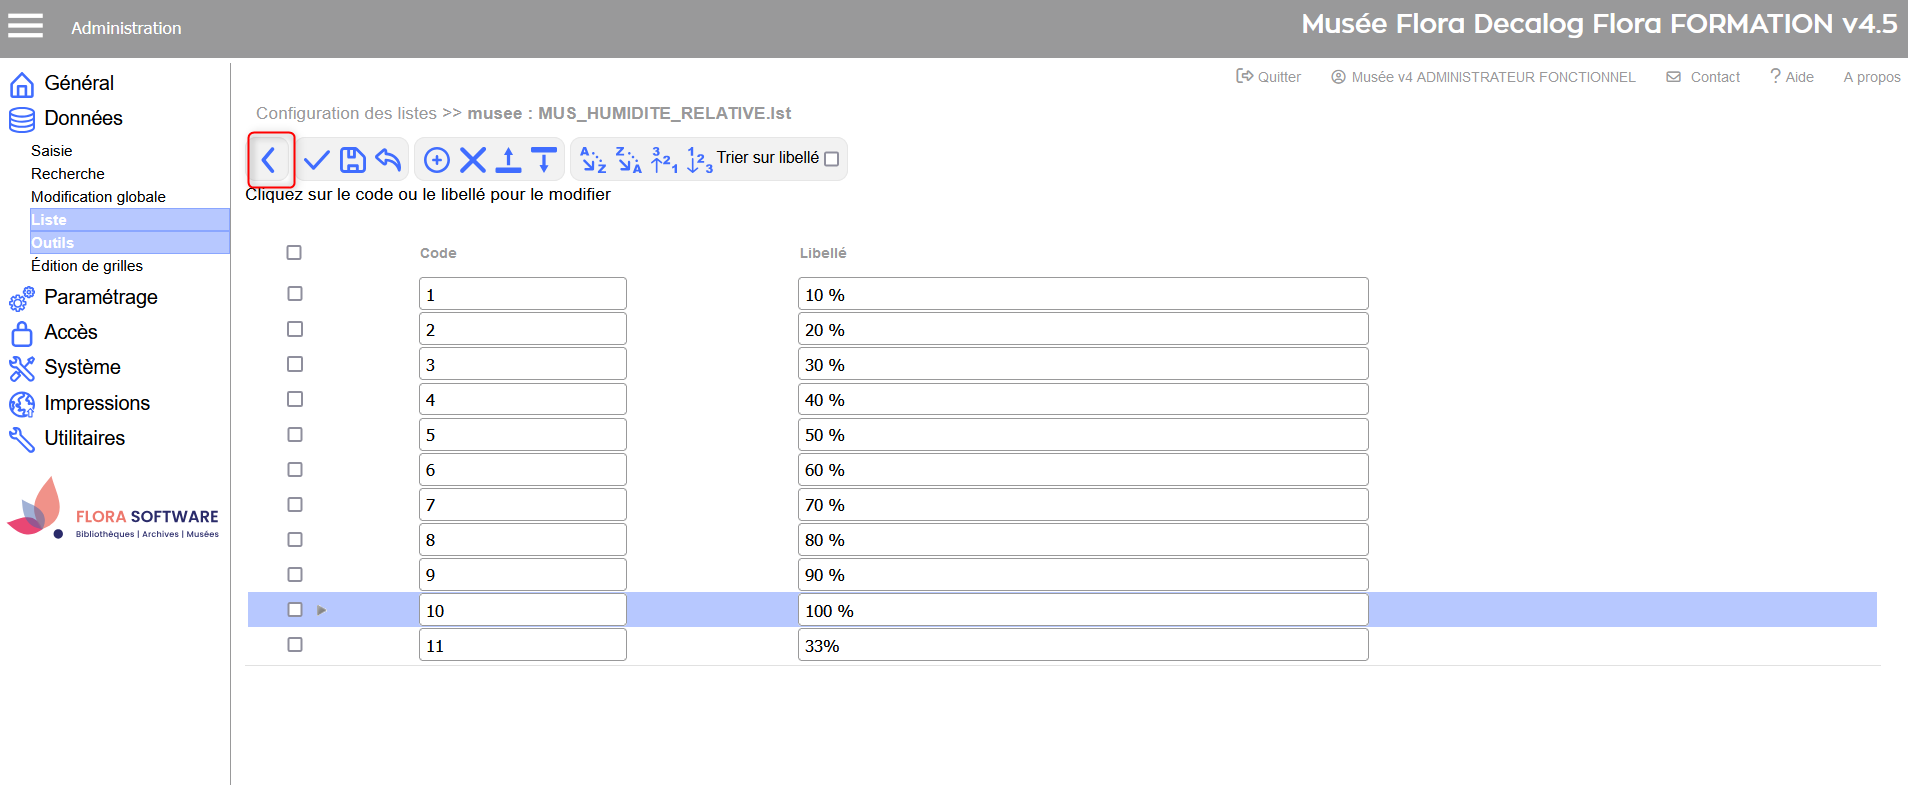1908x785 pixels.
Task: Sort numerically ascending with the 1-2-3 icon
Action: point(700,160)
